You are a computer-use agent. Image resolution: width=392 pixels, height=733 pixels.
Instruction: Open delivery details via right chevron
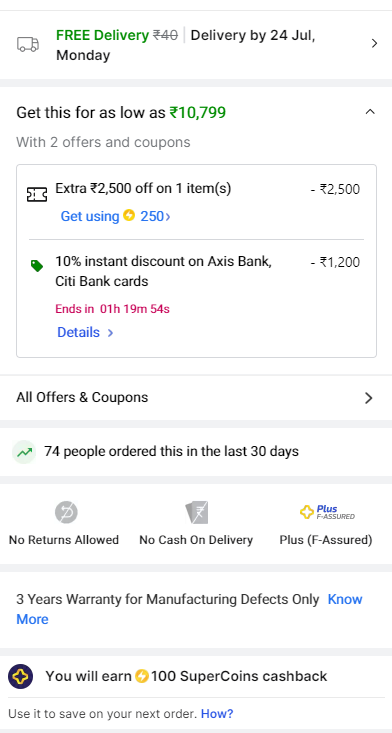374,43
